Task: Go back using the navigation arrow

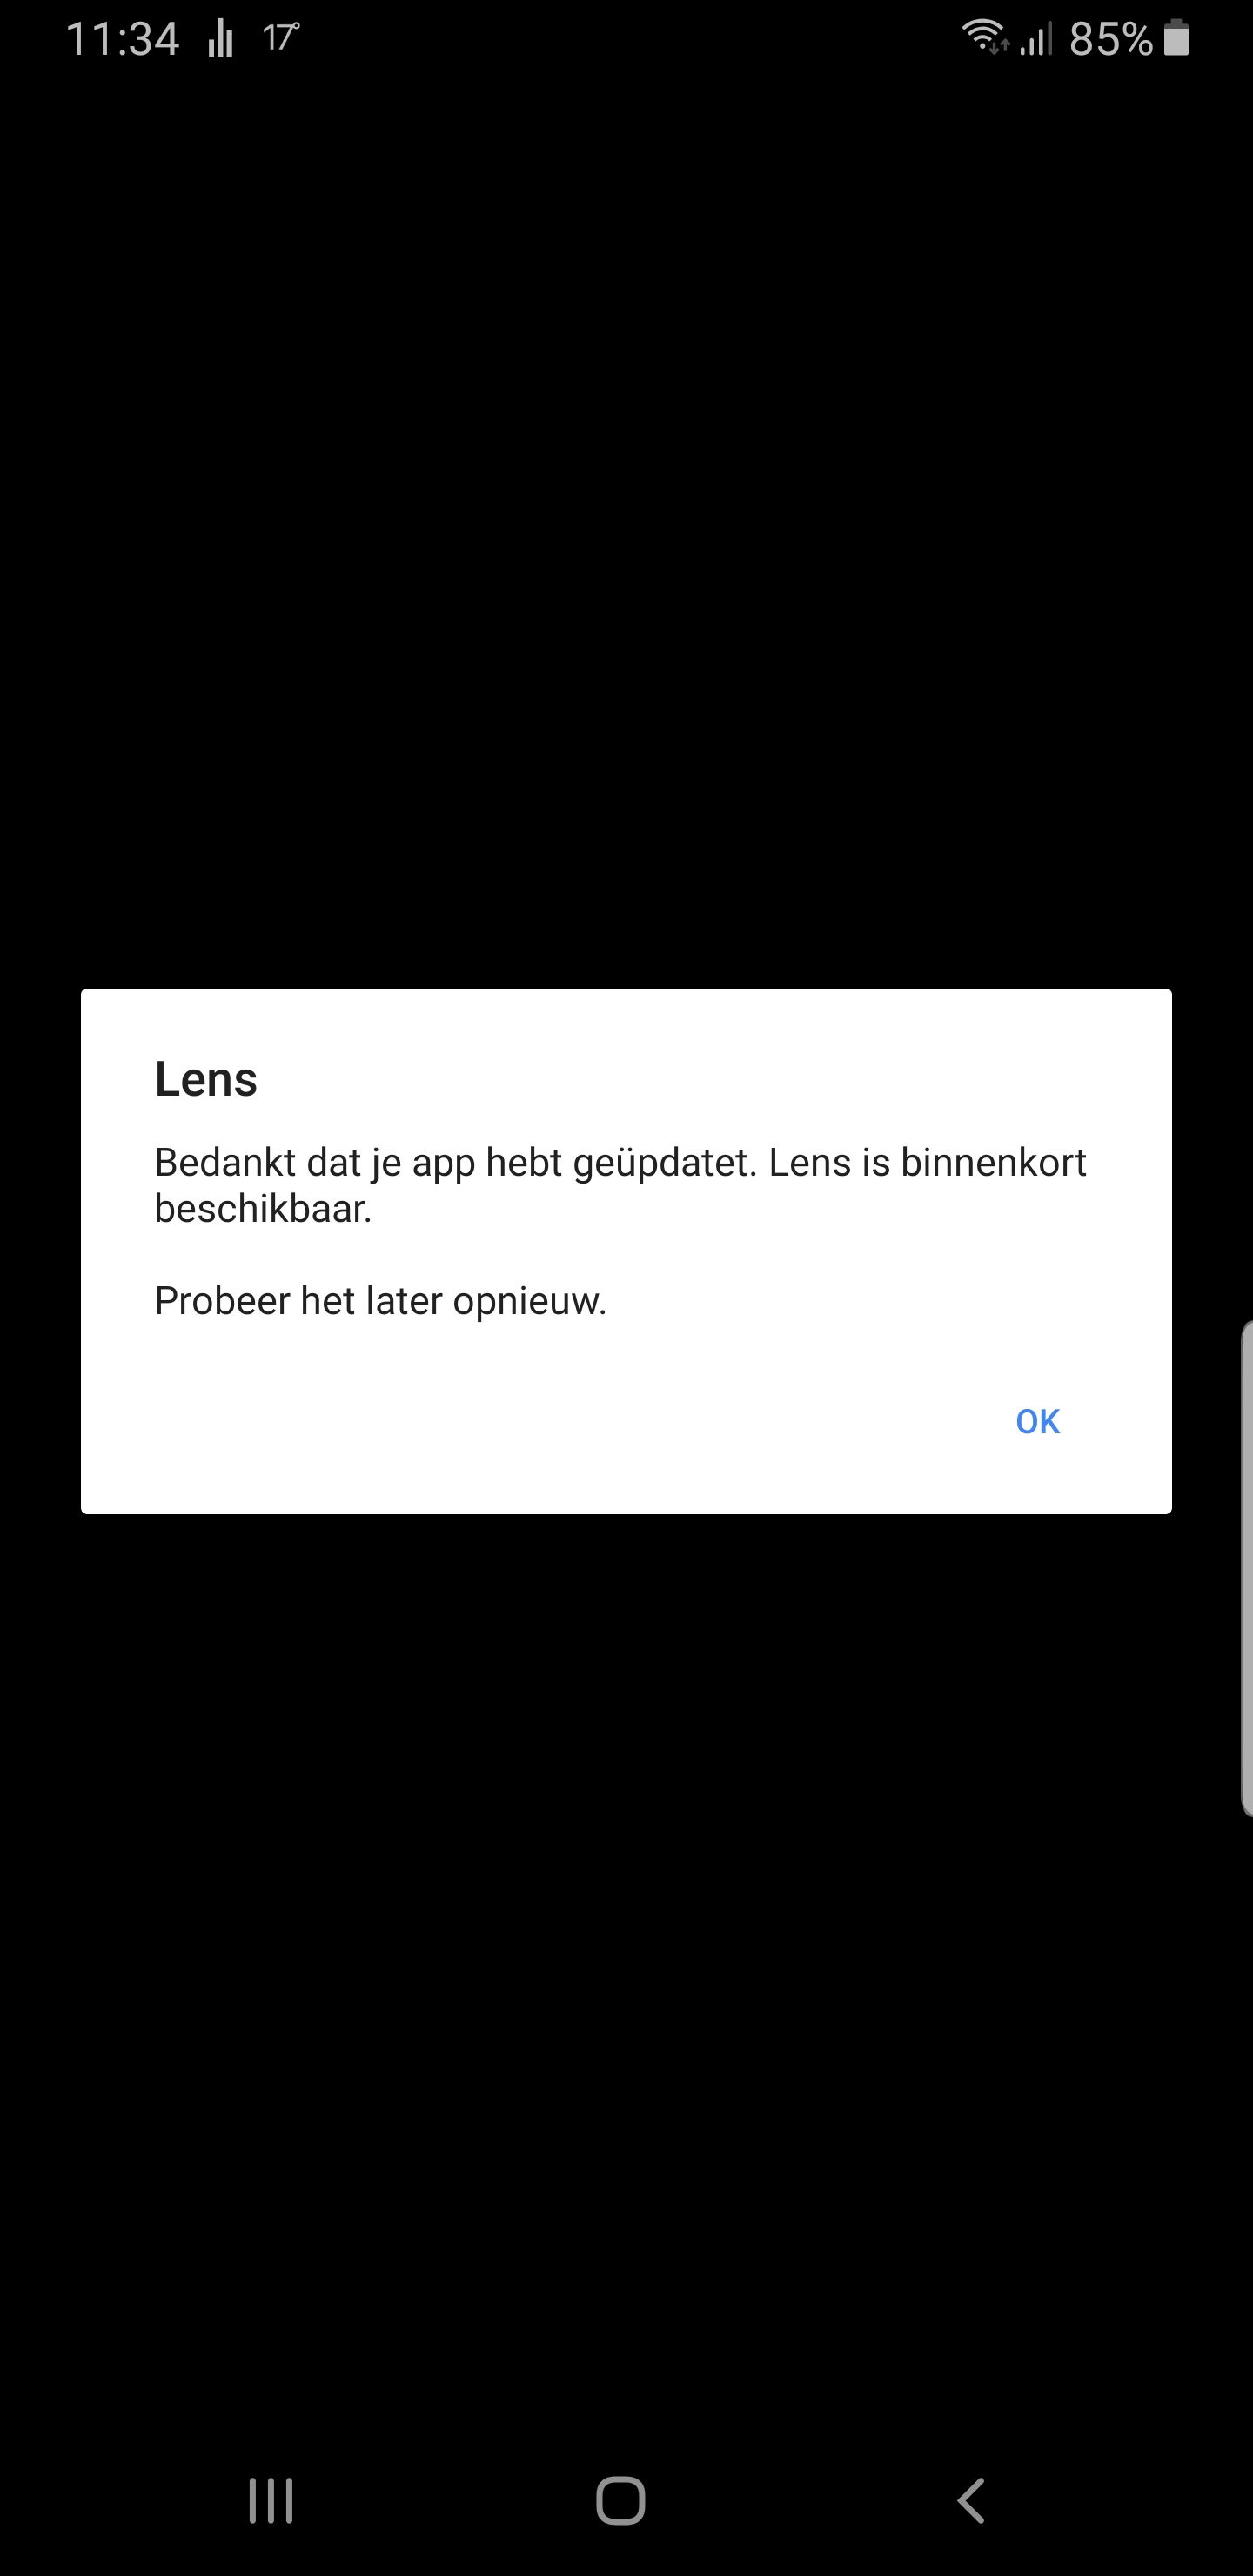Action: click(971, 2501)
